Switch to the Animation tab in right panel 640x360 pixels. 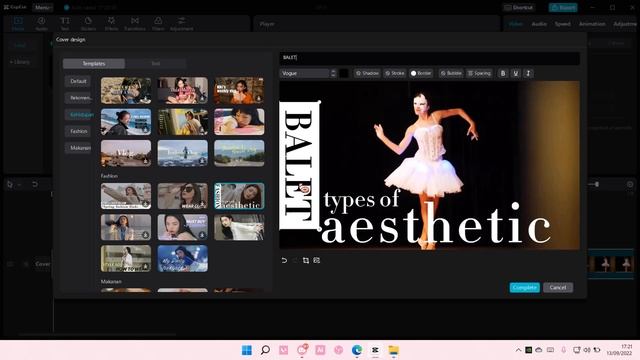coord(592,24)
